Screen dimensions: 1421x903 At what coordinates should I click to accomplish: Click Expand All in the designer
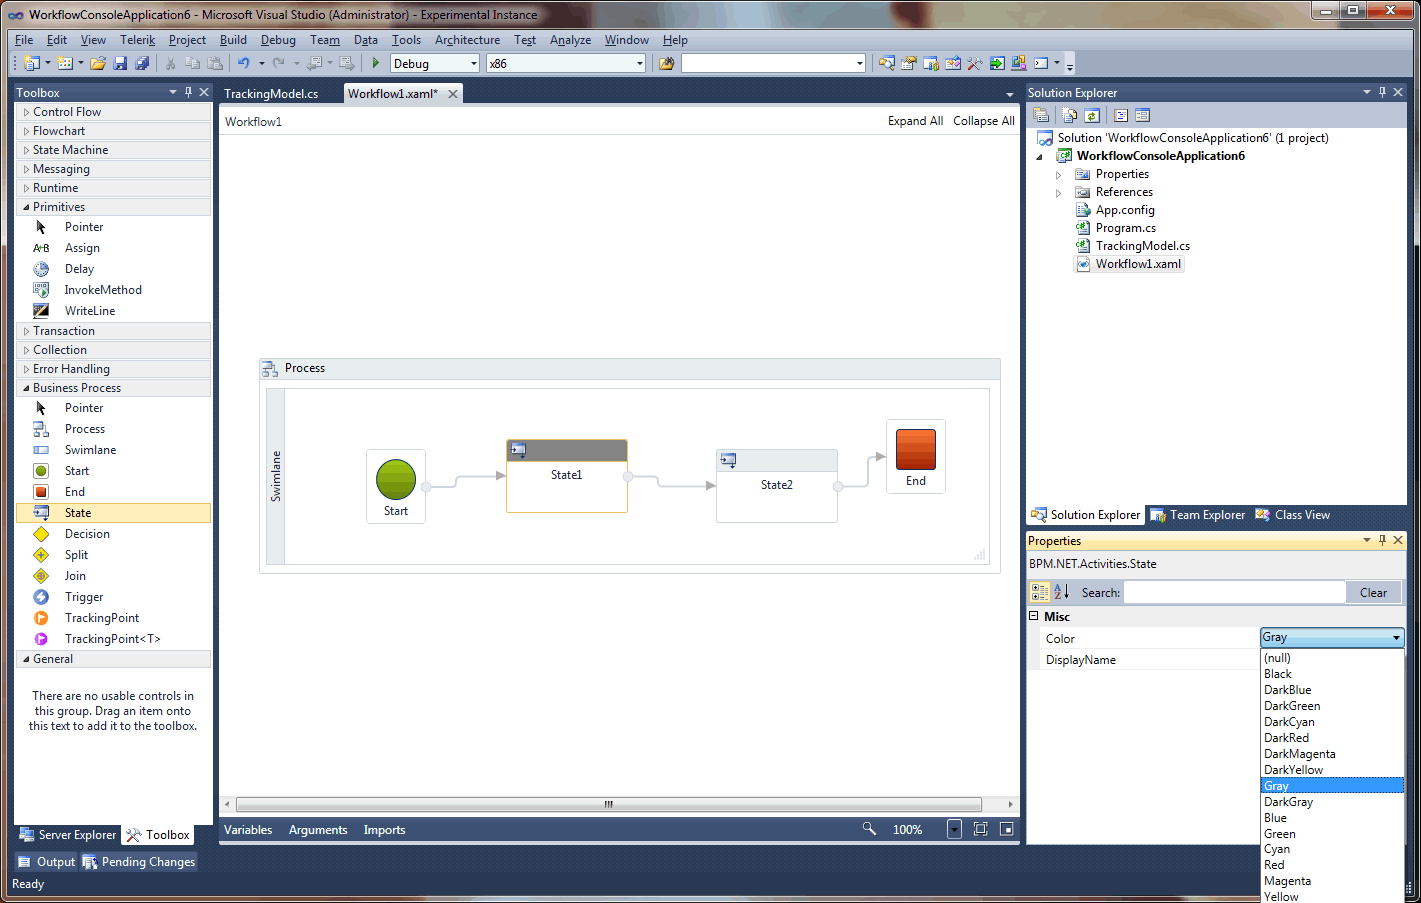(x=915, y=121)
